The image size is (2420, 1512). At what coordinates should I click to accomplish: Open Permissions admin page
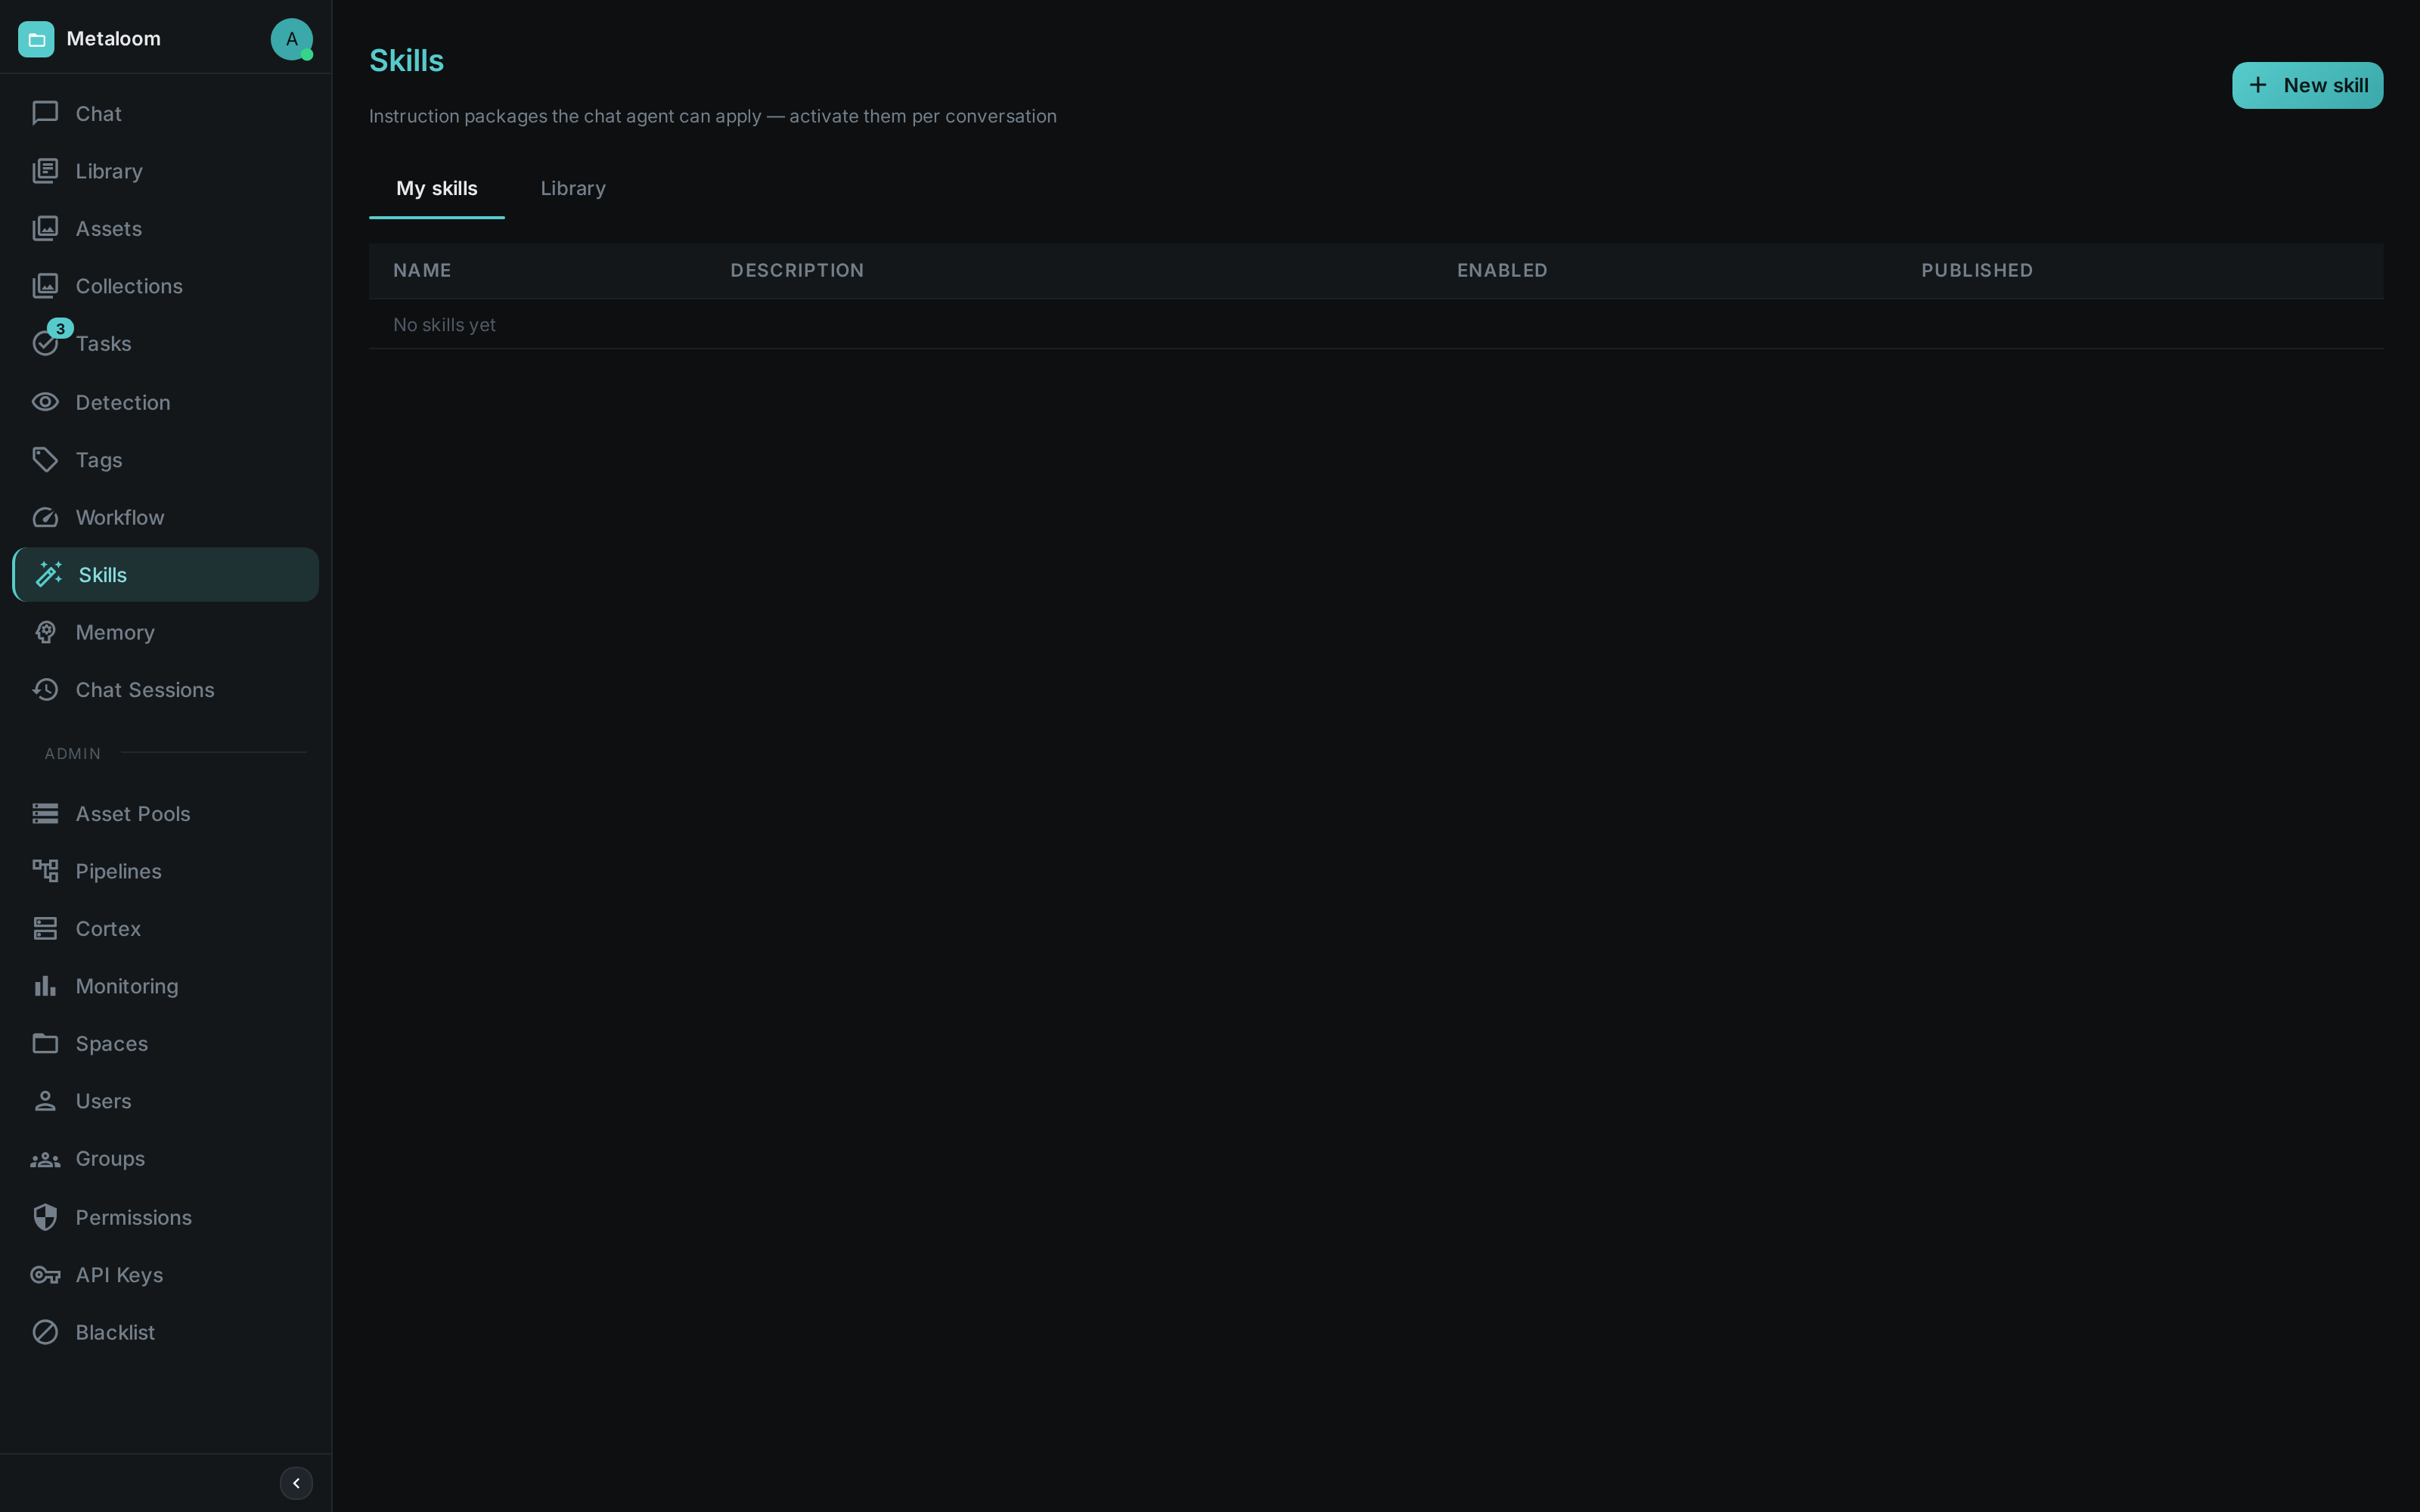coord(166,1217)
